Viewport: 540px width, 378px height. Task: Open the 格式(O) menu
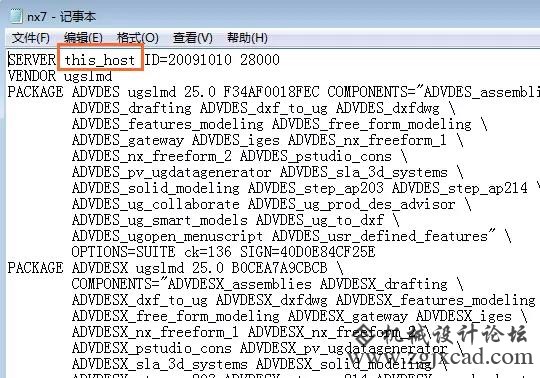(x=138, y=38)
